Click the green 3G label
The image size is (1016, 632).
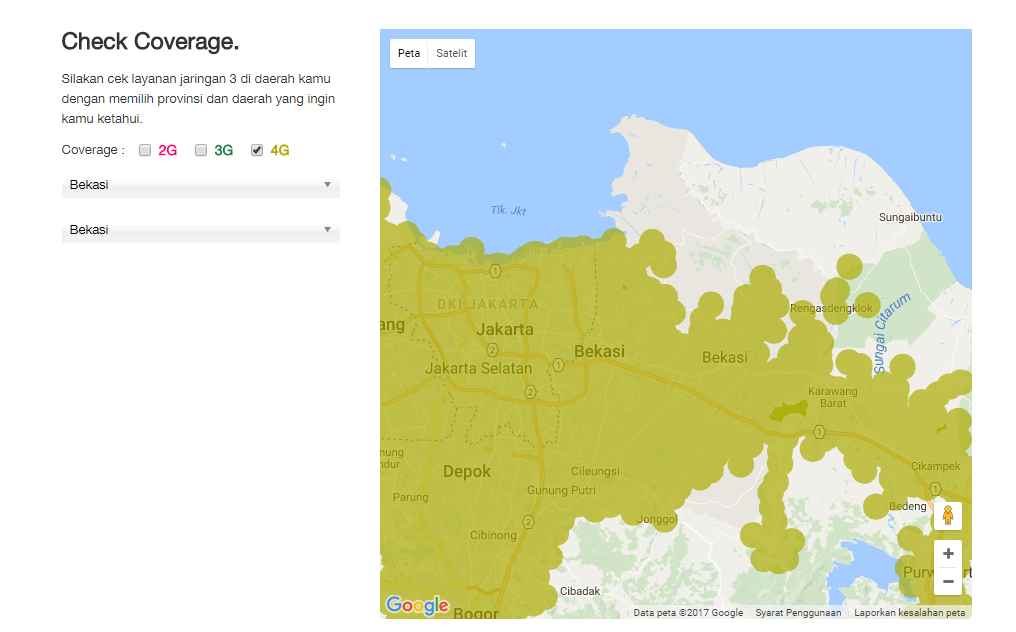(224, 150)
